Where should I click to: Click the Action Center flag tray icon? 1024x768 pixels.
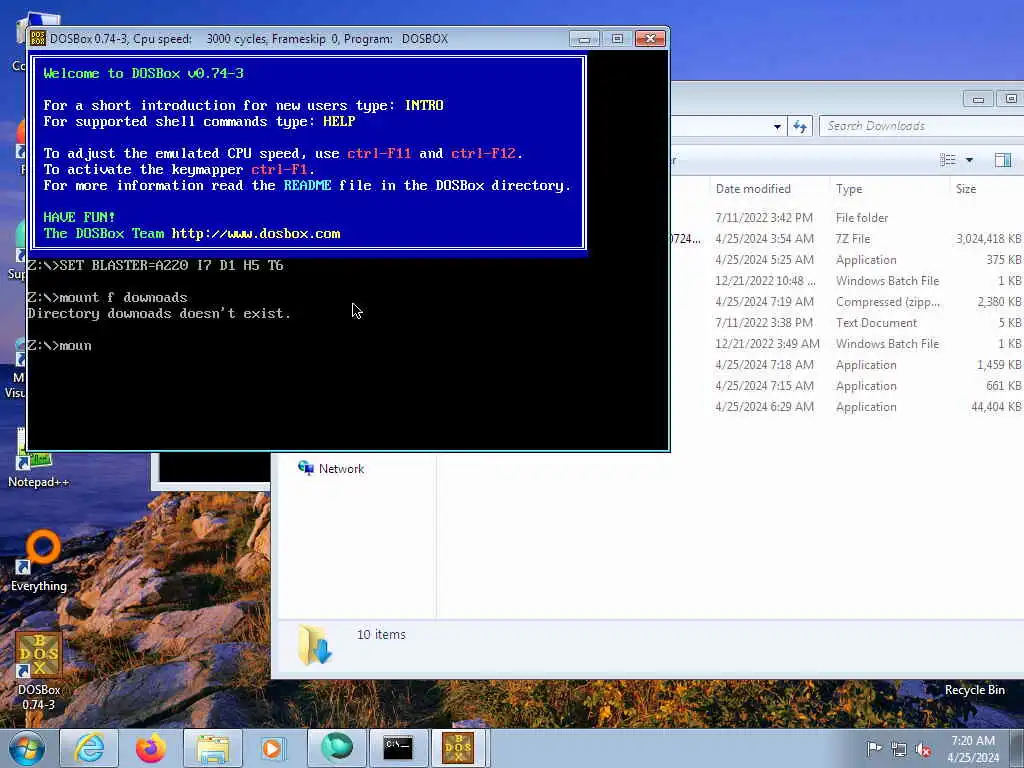(x=873, y=748)
